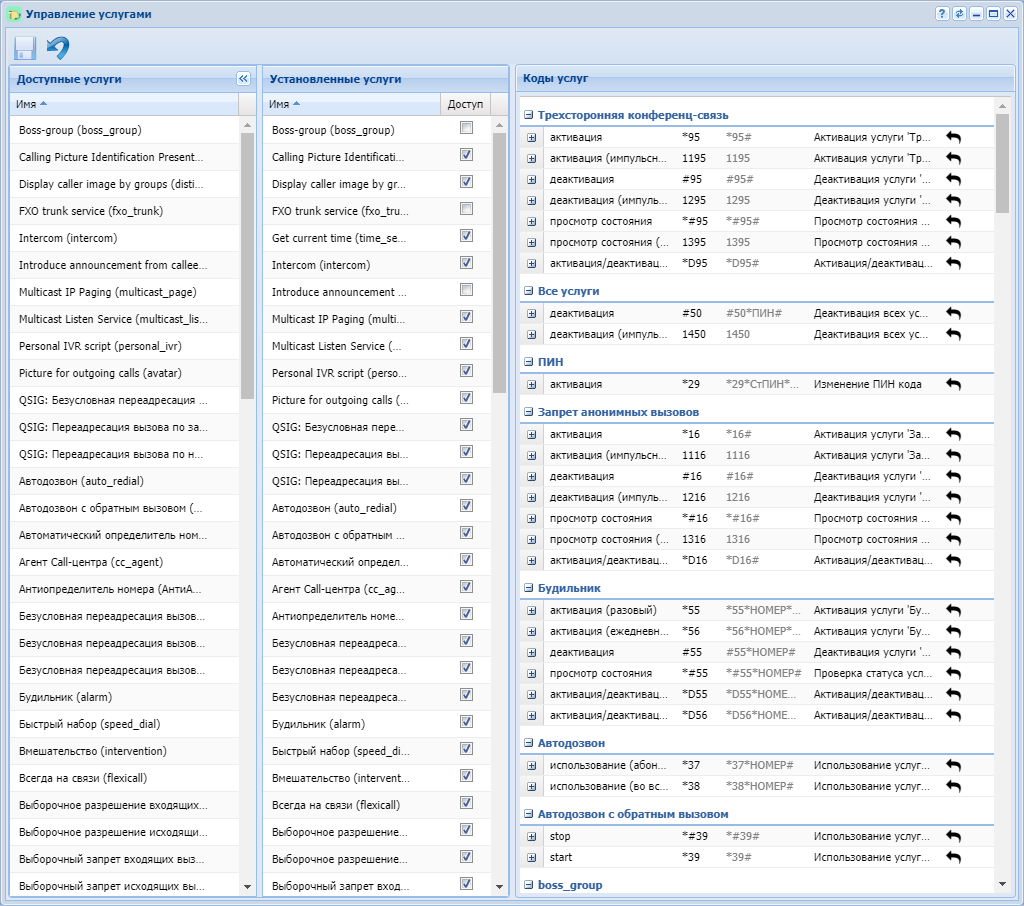This screenshot has height=906, width=1024.
Task: Collapse the Доступные услуги panel
Action: 243,78
